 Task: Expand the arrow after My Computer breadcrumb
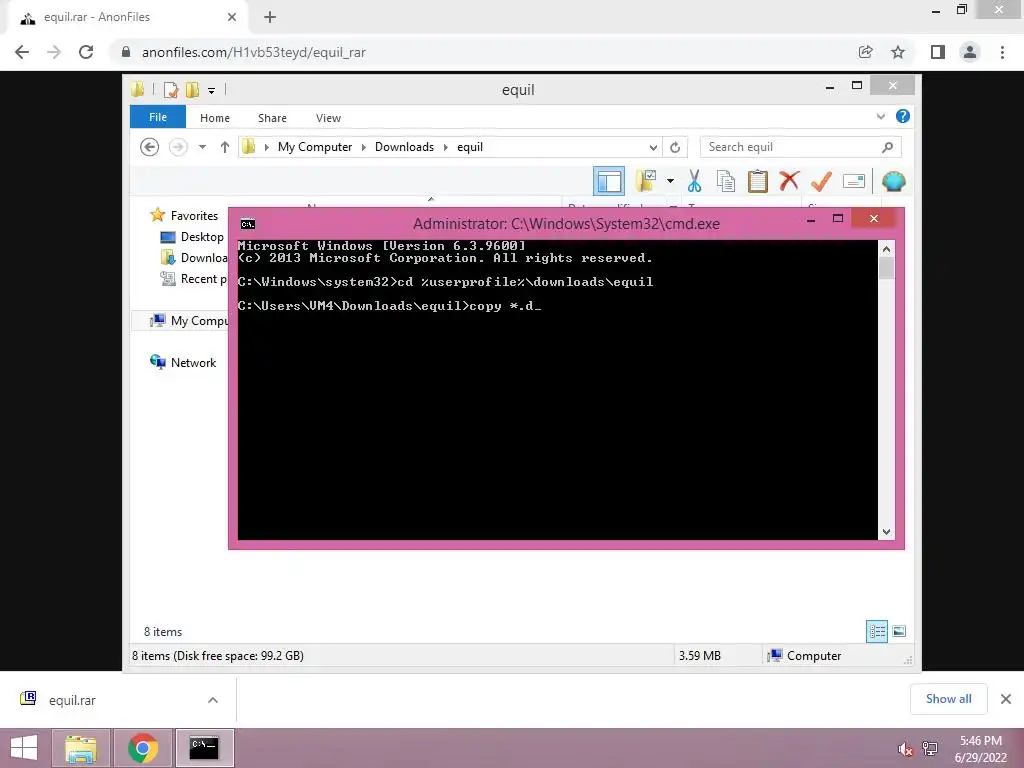pyautogui.click(x=364, y=148)
